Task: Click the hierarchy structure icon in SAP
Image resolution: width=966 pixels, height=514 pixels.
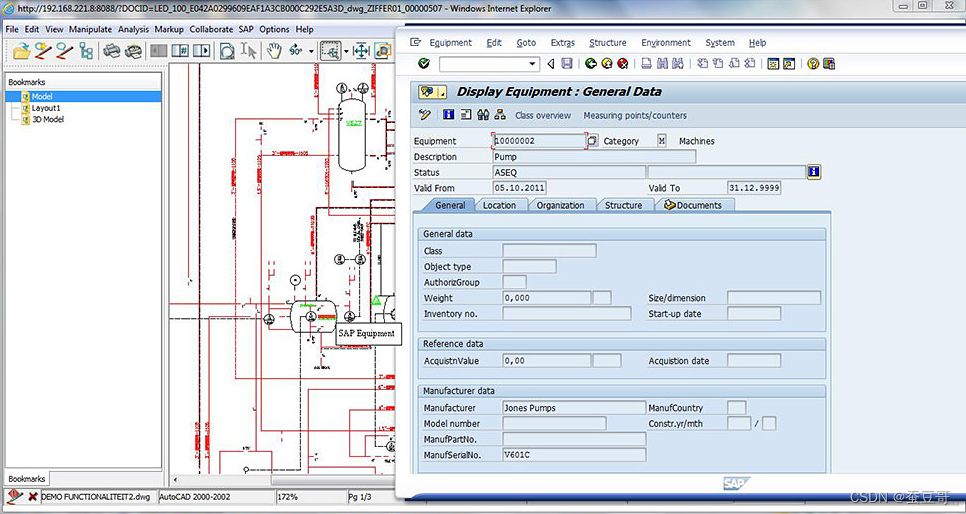Action: 500,115
